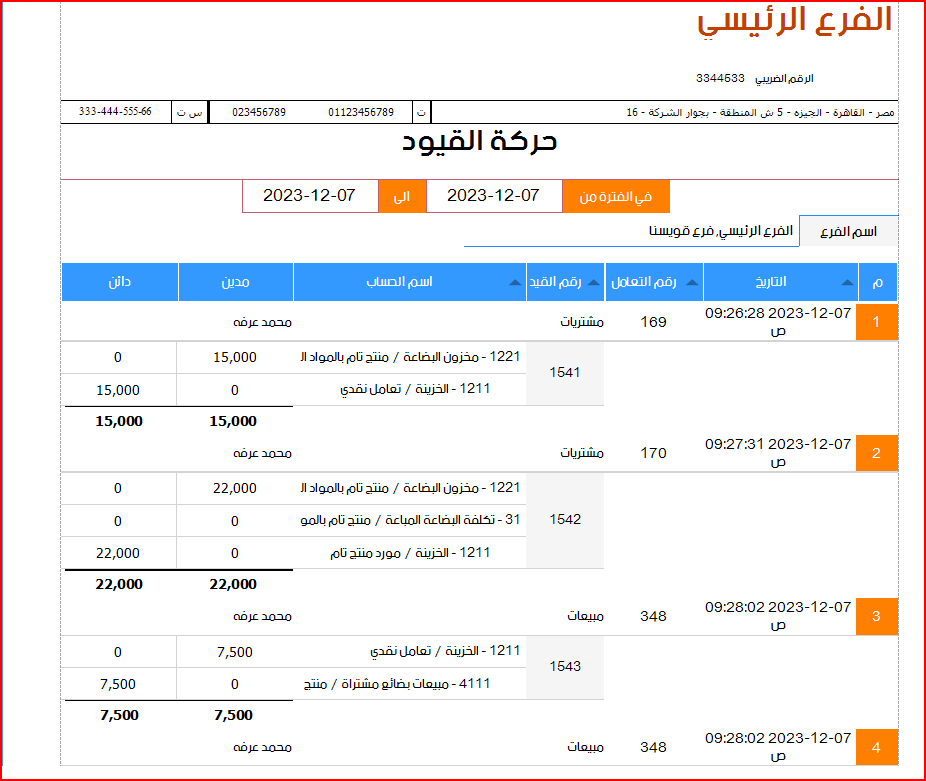Click the في الفترة من button
The image size is (926, 781).
(618, 196)
